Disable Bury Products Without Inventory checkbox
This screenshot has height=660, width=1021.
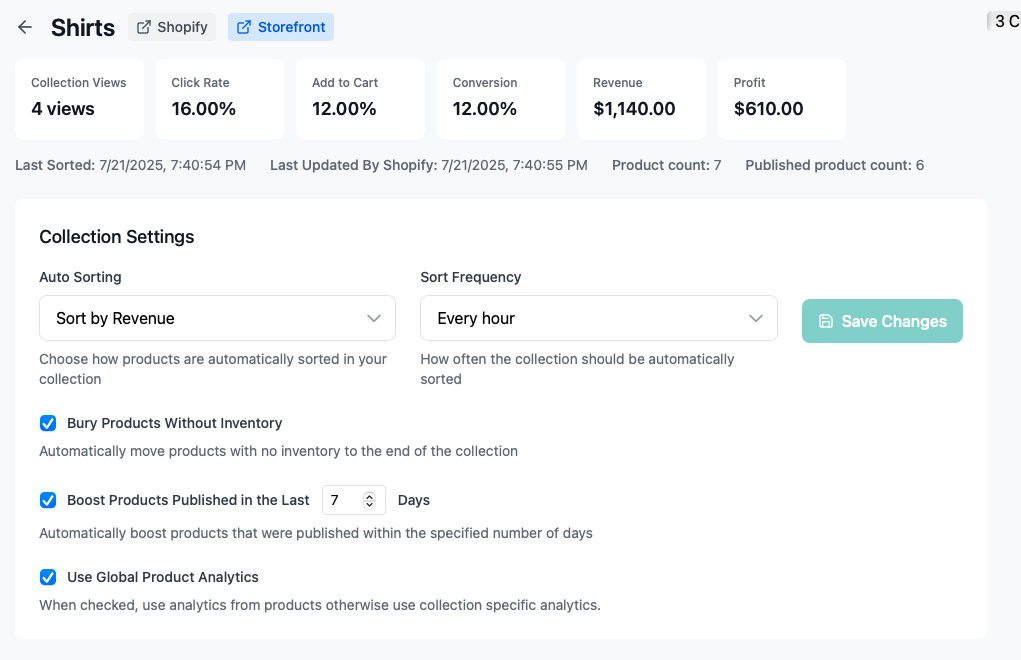[48, 423]
